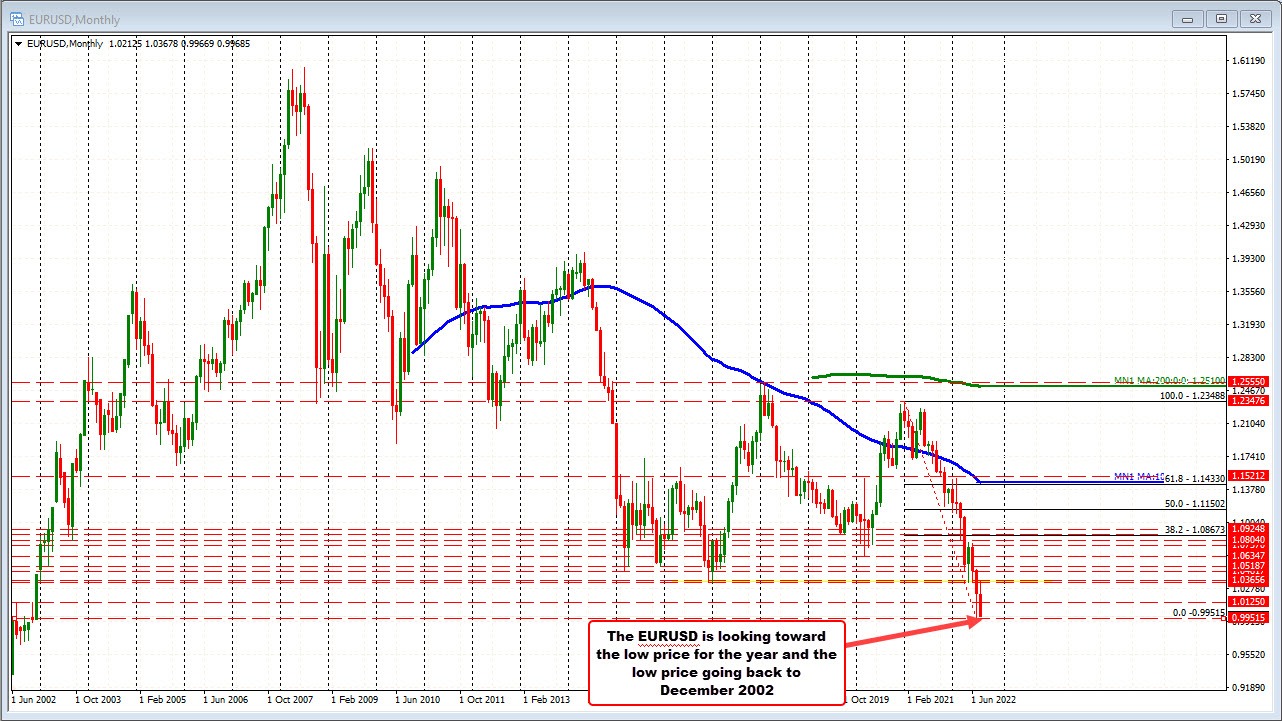1282x721 pixels.
Task: Click the red 1.25550 price level label
Action: pos(1249,382)
